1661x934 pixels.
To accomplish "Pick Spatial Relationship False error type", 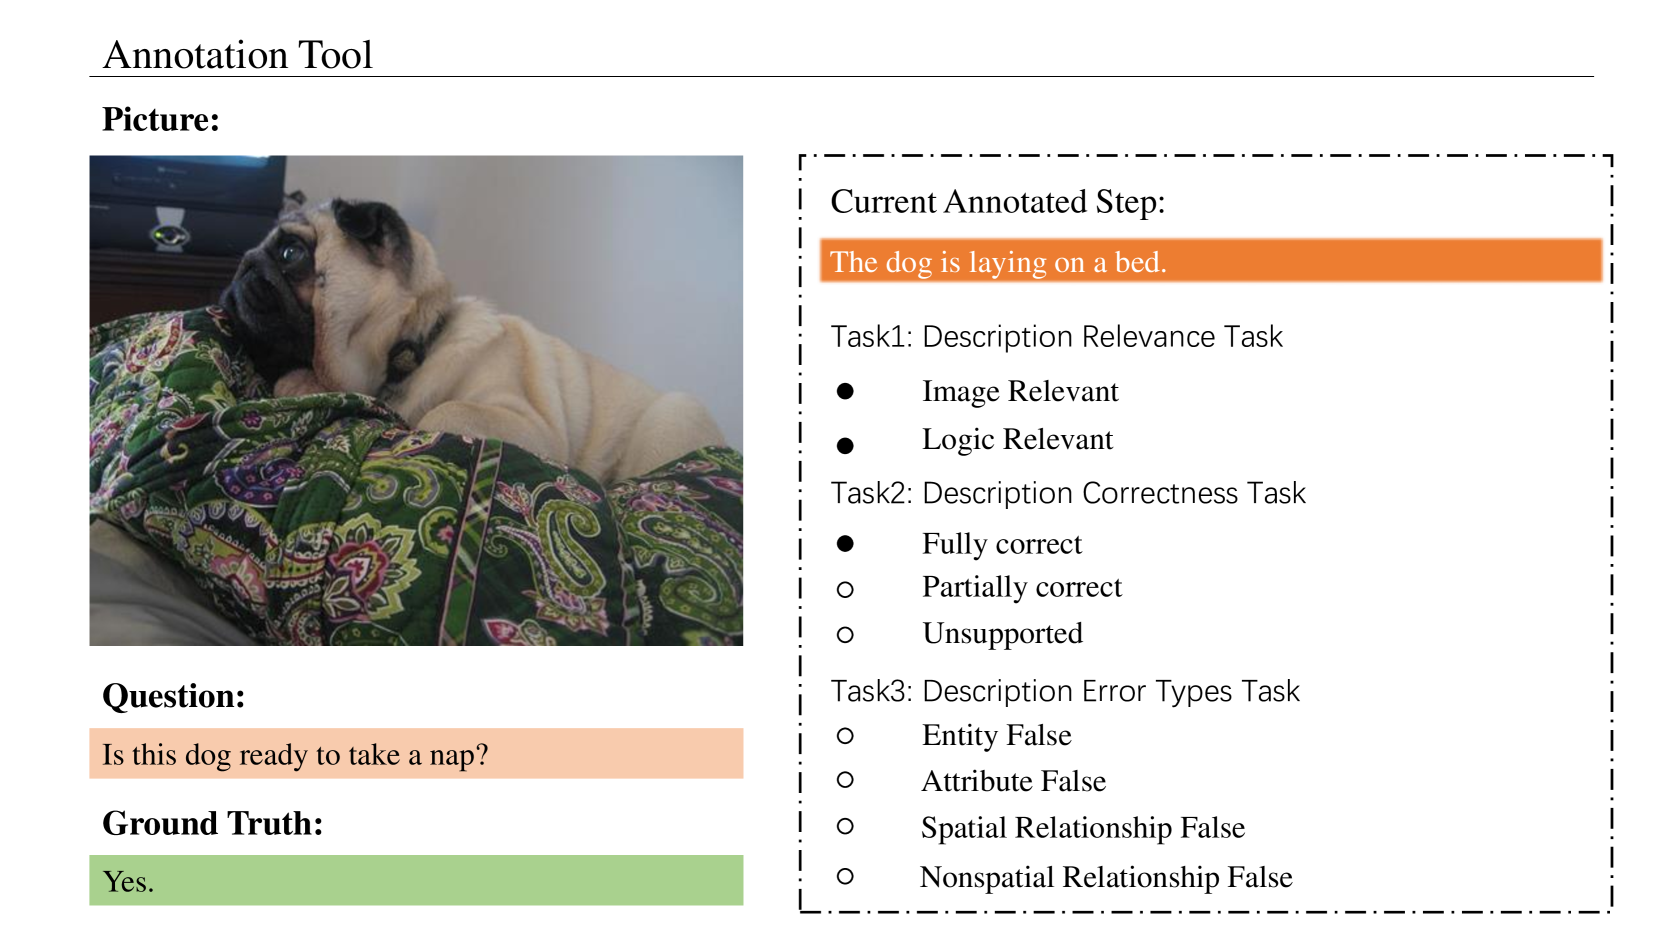I will [x=845, y=826].
